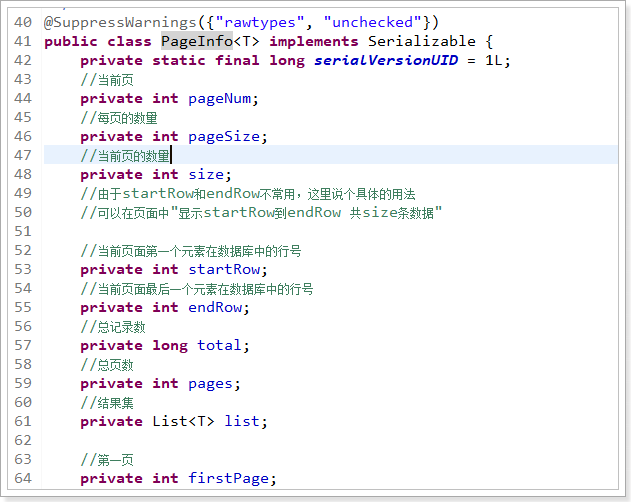Click the total field name

click(219, 345)
